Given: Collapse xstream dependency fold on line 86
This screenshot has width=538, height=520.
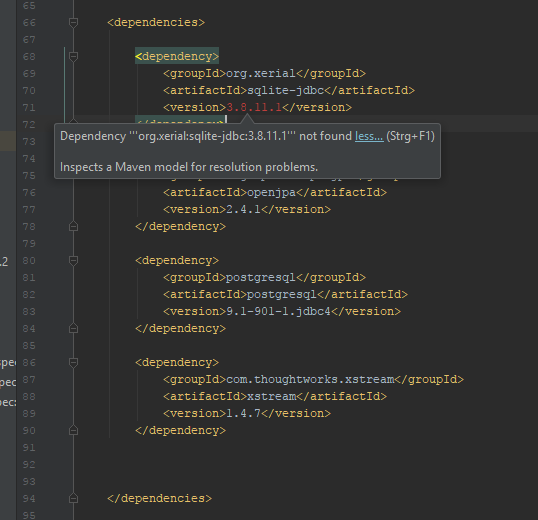Looking at the screenshot, I should click(73, 362).
